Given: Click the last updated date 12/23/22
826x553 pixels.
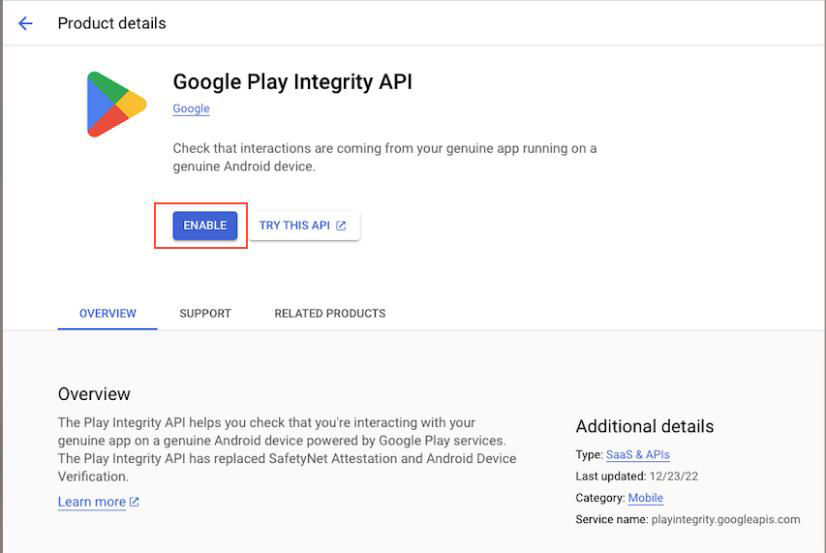Looking at the screenshot, I should (x=673, y=476).
